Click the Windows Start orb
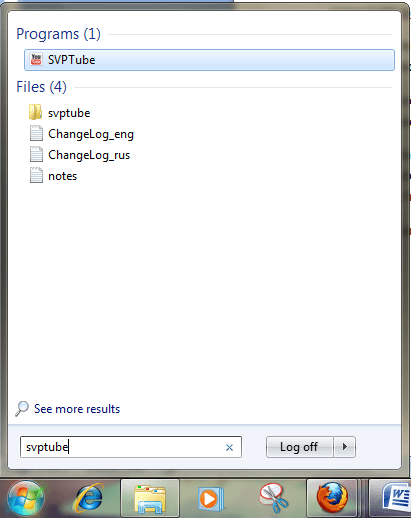 [26, 498]
